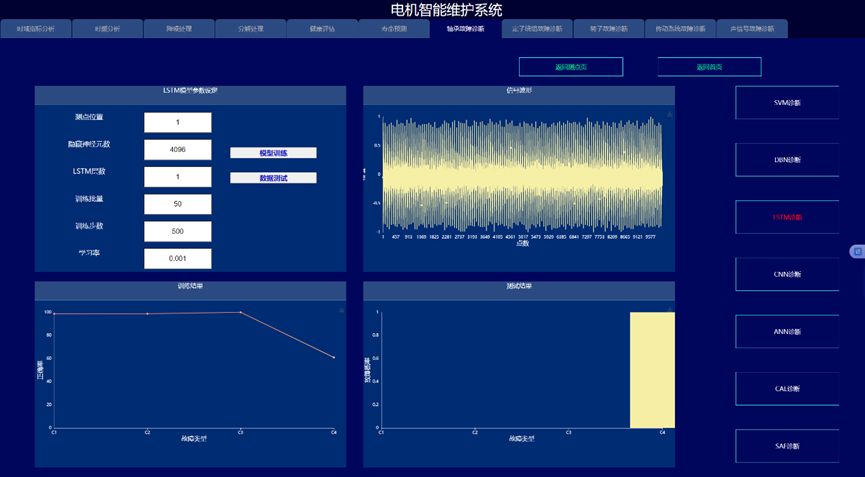This screenshot has height=477, width=865.
Task: Click the yellow C4 bar in test results
Action: pos(652,370)
